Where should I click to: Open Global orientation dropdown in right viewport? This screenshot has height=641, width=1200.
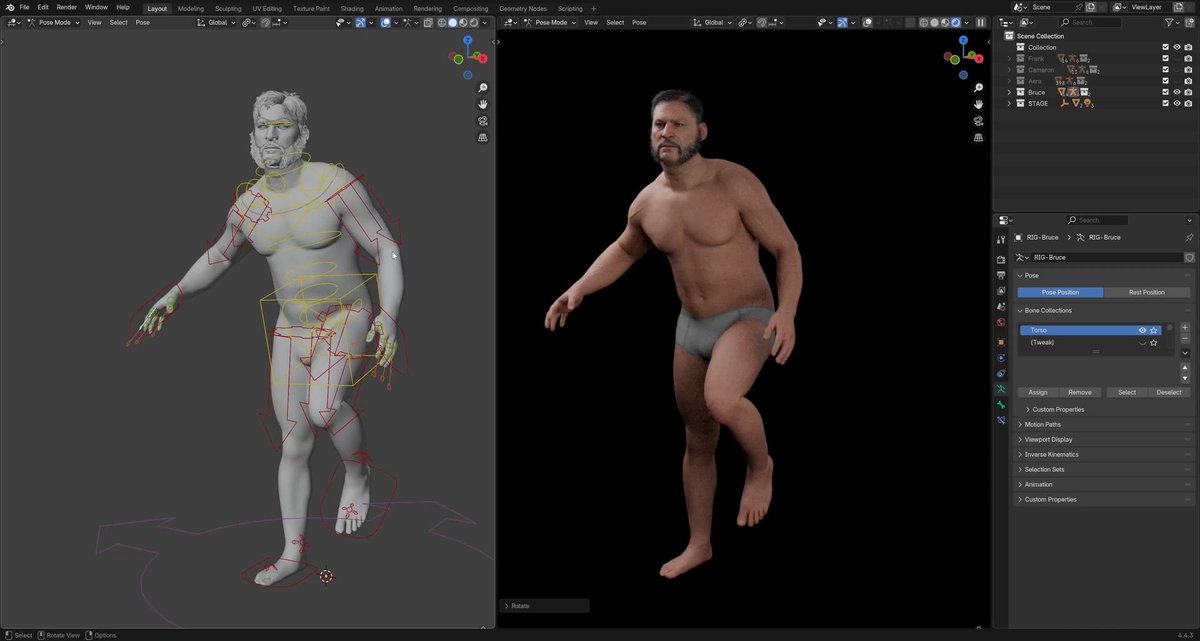714,22
